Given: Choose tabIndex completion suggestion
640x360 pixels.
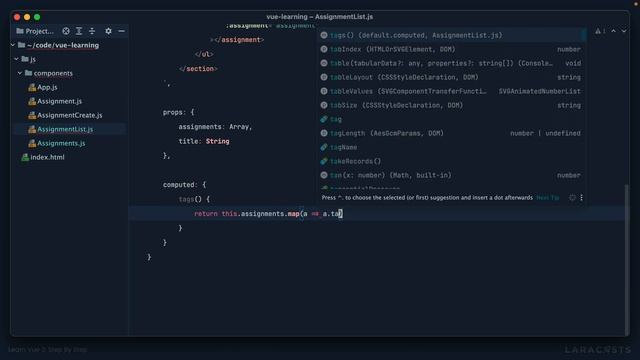Looking at the screenshot, I should [451, 49].
